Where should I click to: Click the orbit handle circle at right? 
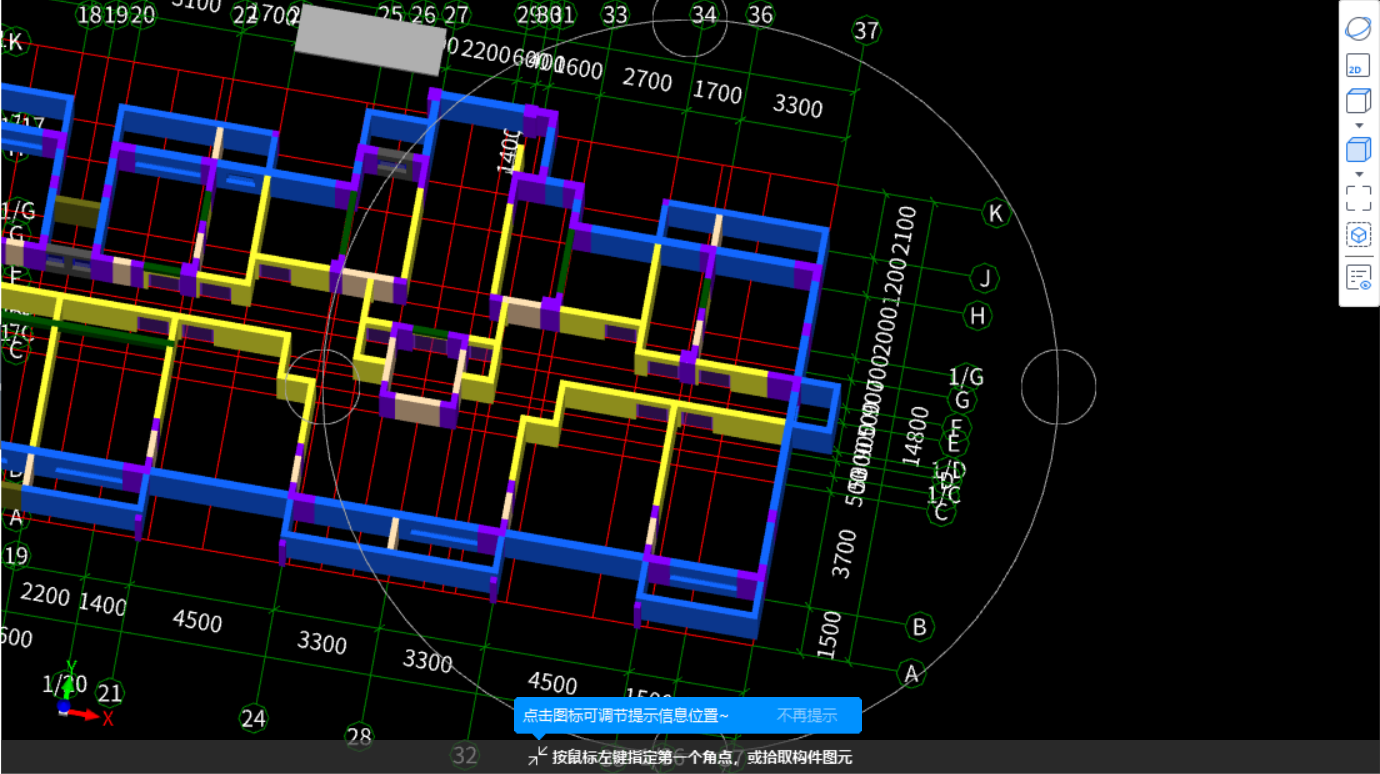1059,387
